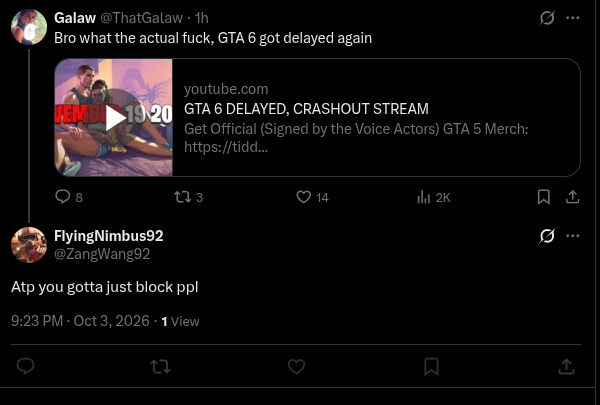Open the GTA 6 DELAYED, CRASHOUT STREAM link

click(x=306, y=109)
